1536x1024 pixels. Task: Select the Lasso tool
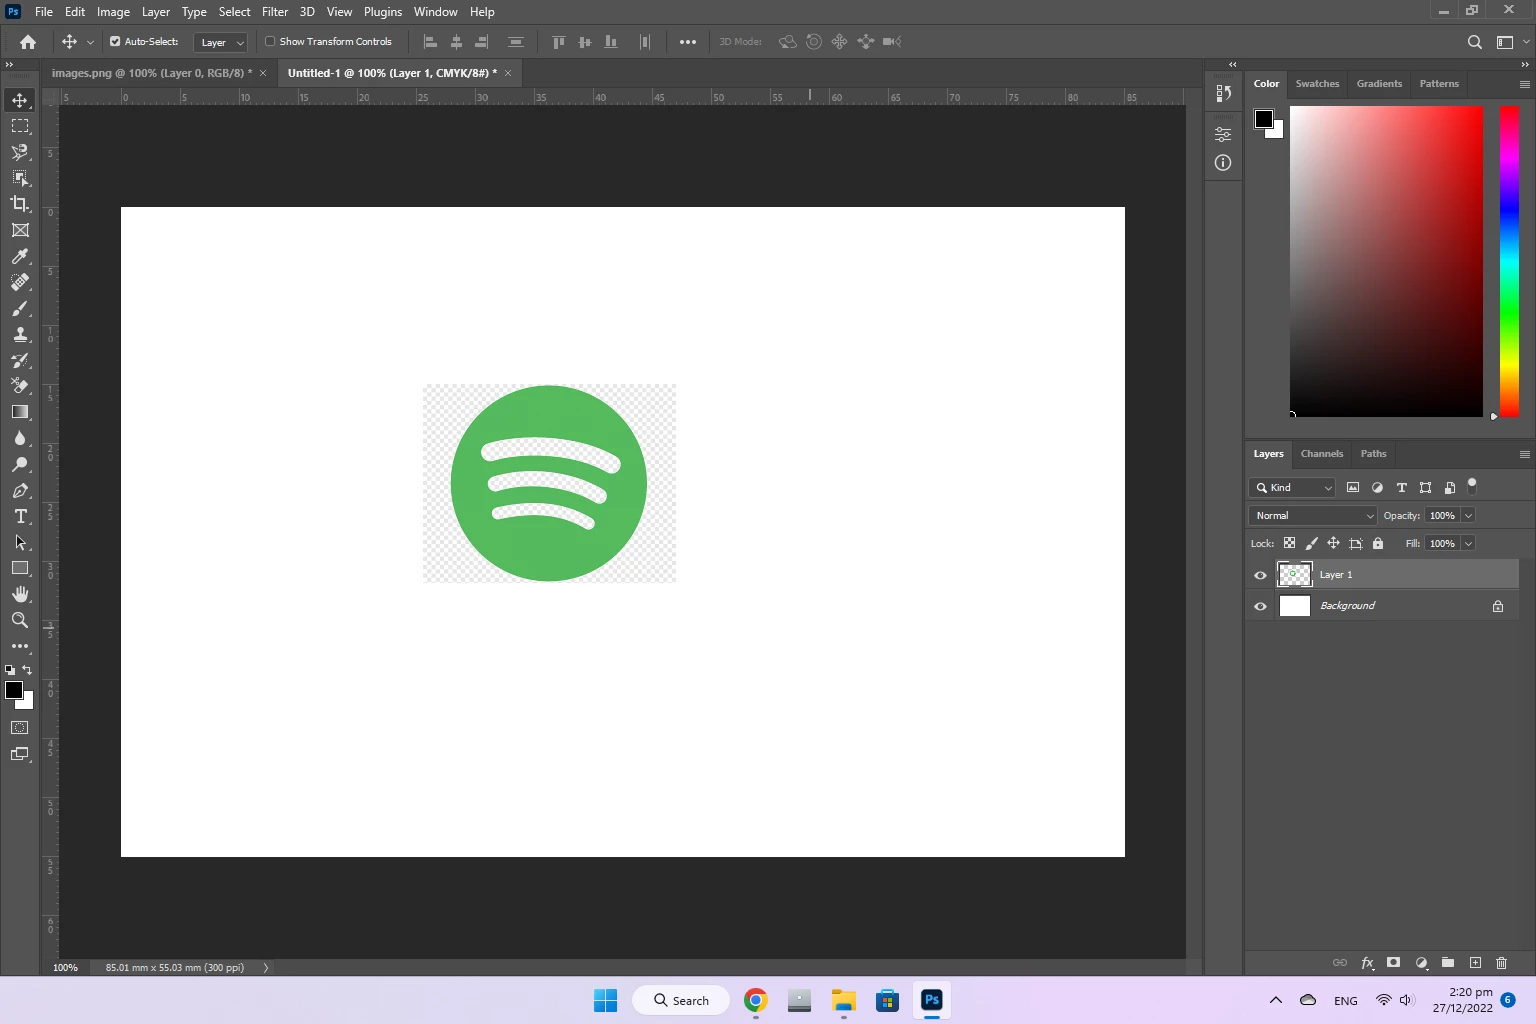pyautogui.click(x=20, y=152)
